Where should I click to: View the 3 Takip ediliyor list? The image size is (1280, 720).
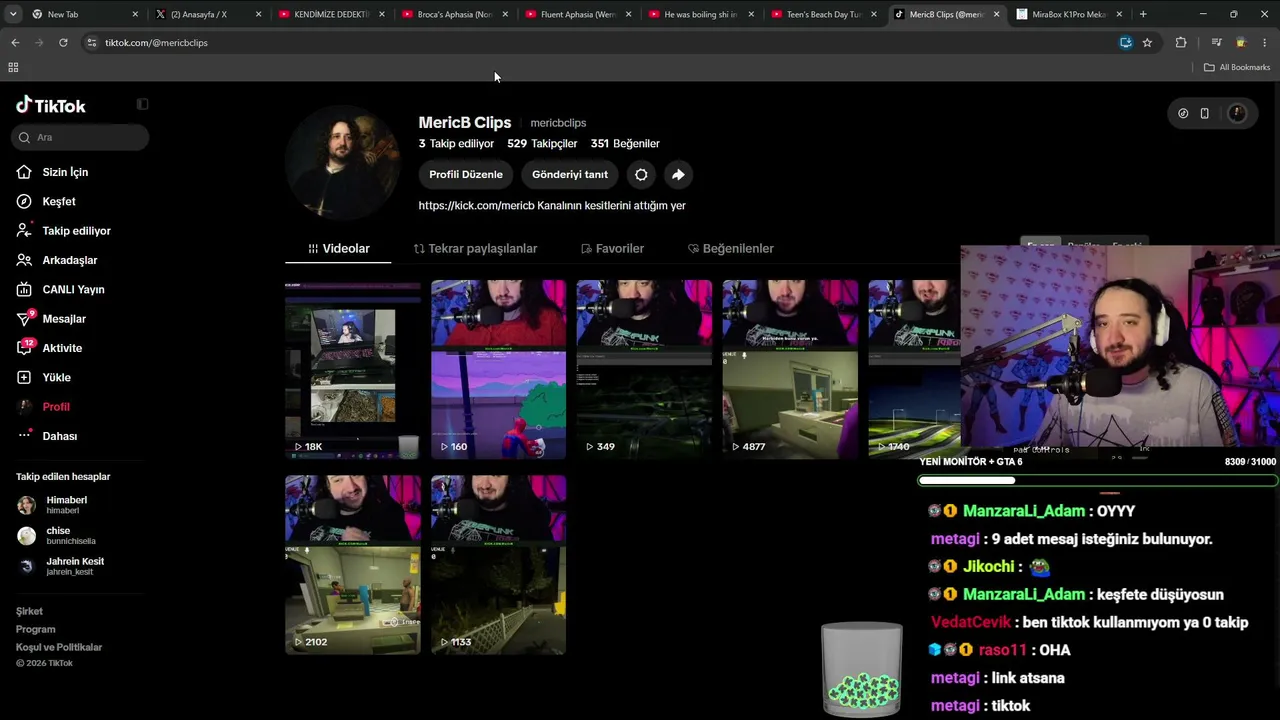click(x=456, y=144)
